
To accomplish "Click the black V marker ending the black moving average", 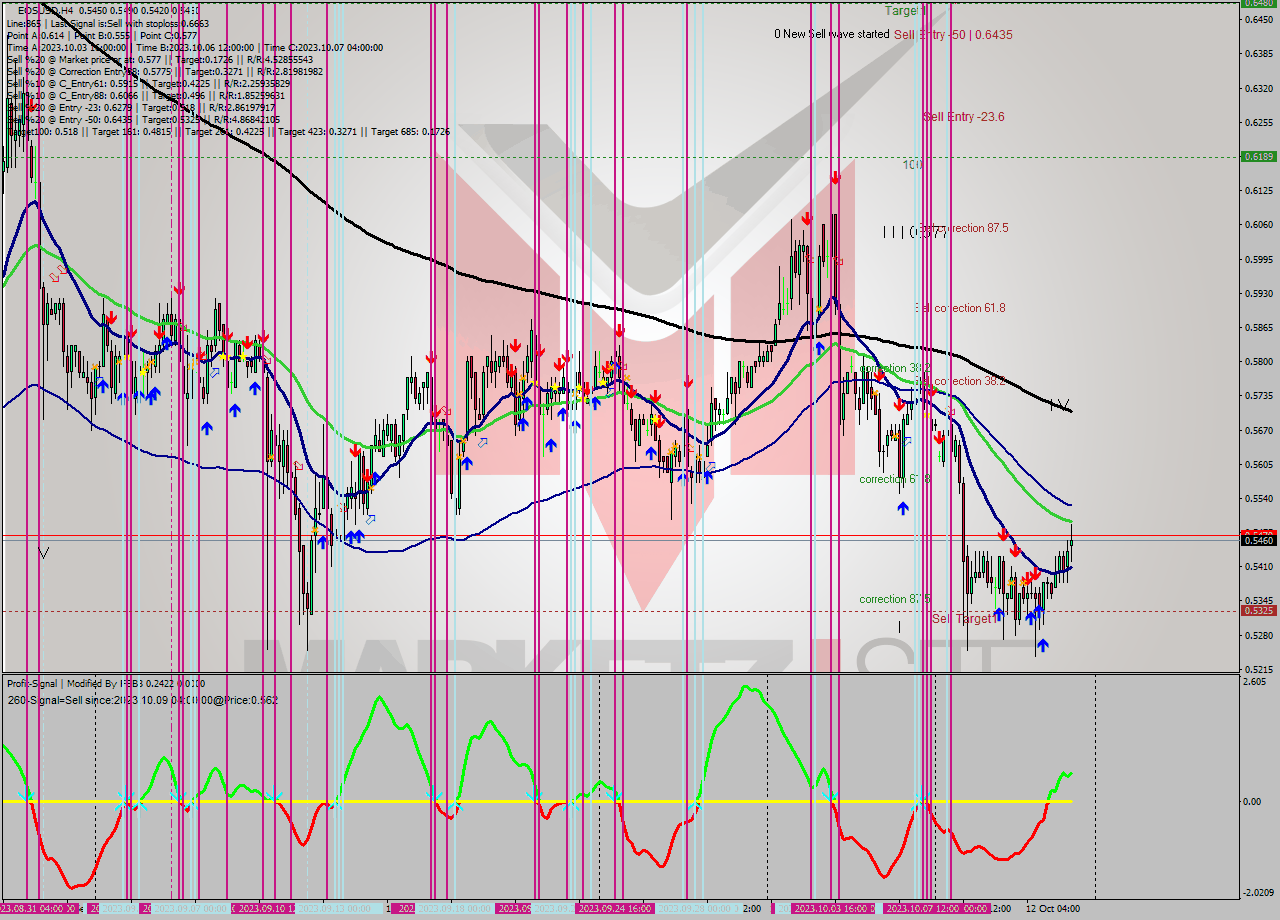I will click(1060, 404).
